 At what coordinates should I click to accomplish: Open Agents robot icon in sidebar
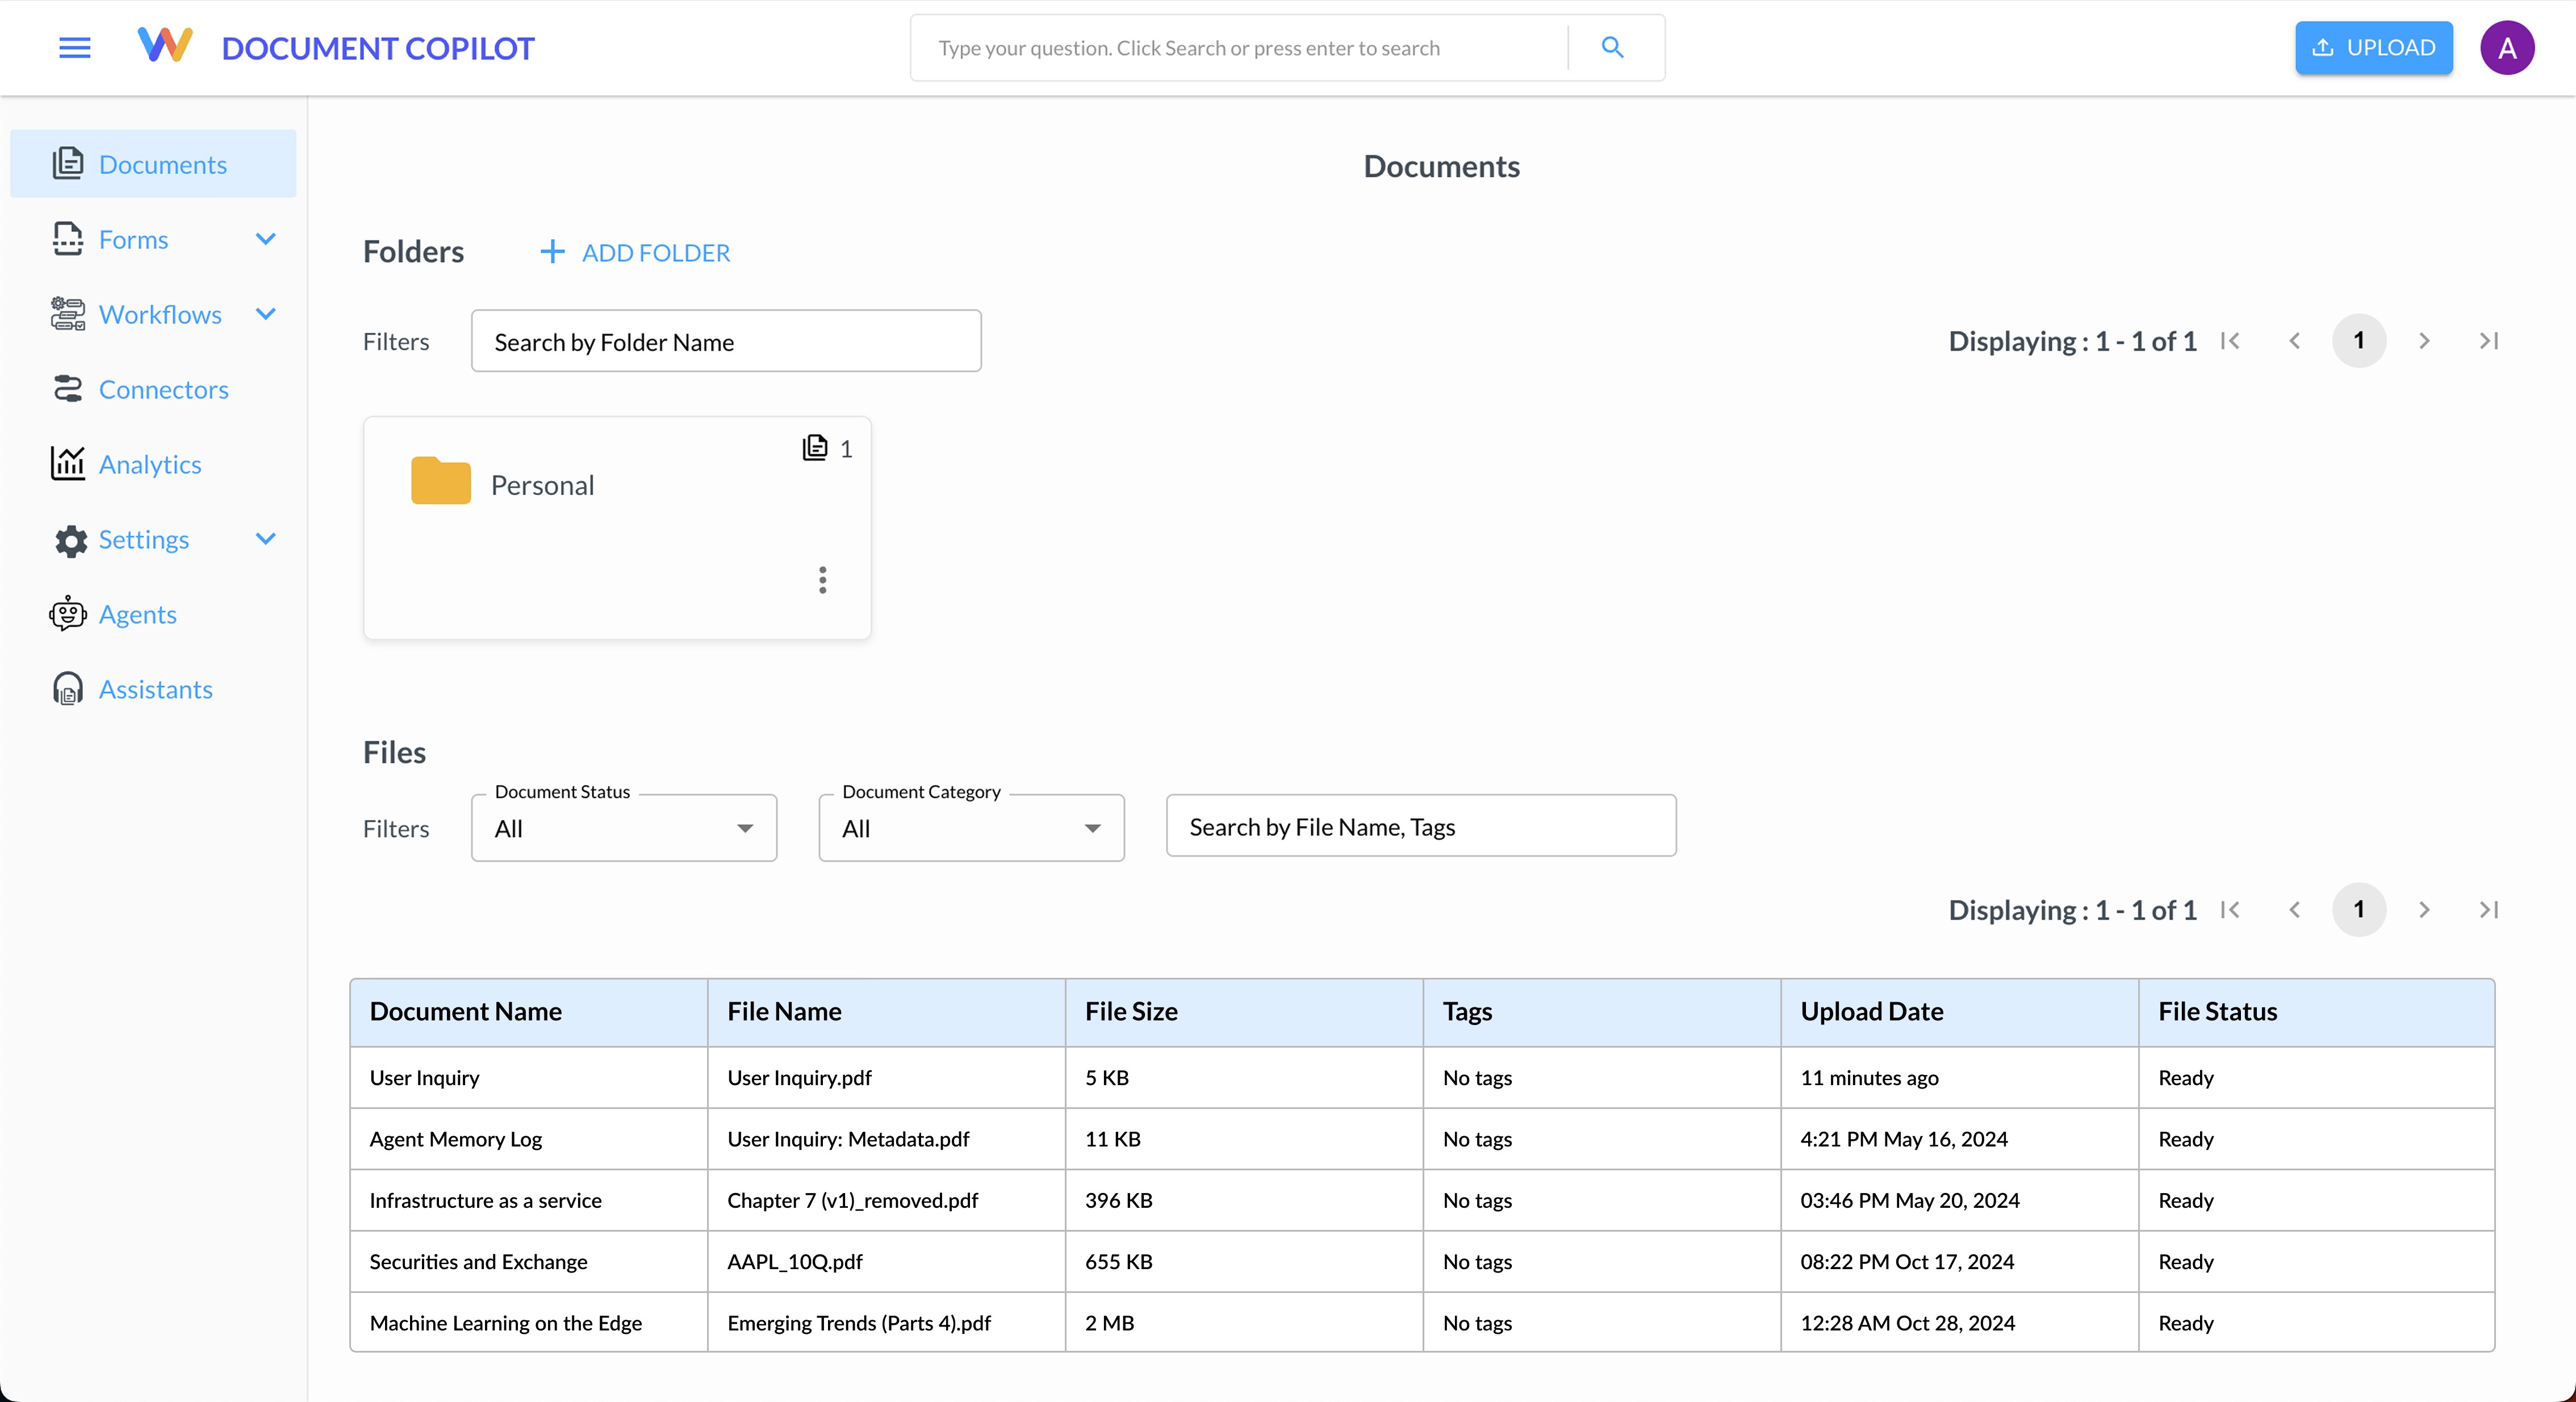(67, 614)
